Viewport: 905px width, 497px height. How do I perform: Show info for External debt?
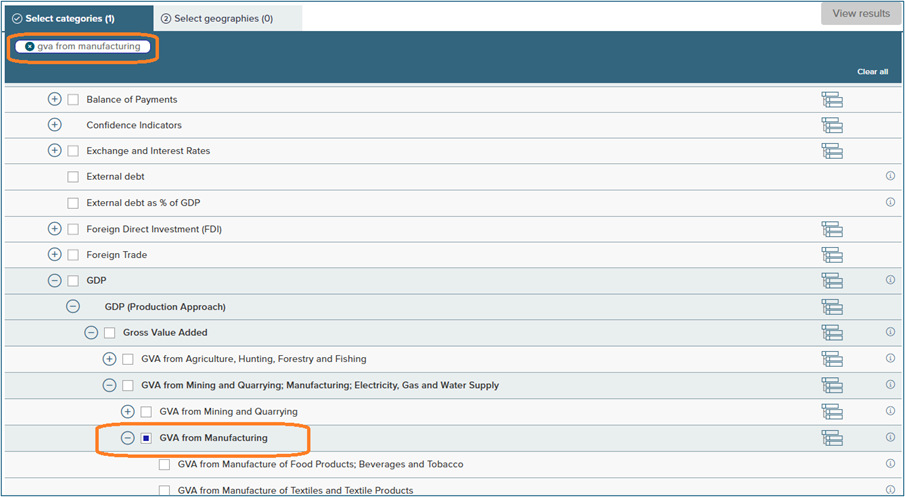(890, 176)
